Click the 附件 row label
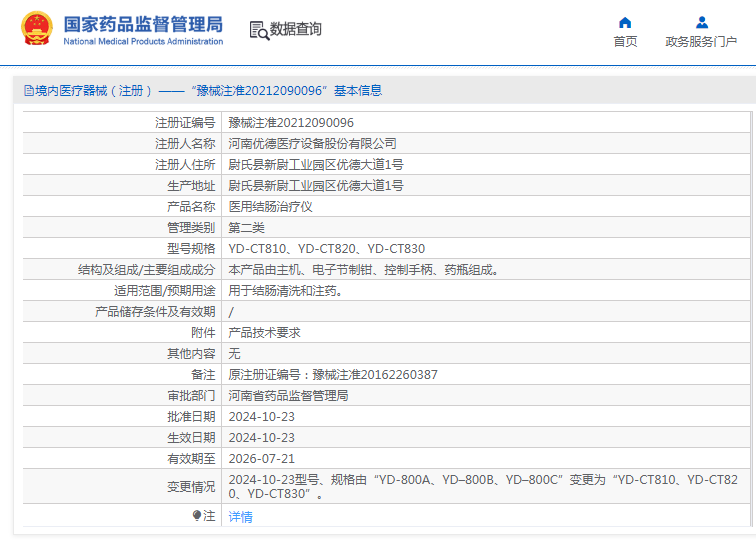The height and width of the screenshot is (542, 756). point(203,333)
